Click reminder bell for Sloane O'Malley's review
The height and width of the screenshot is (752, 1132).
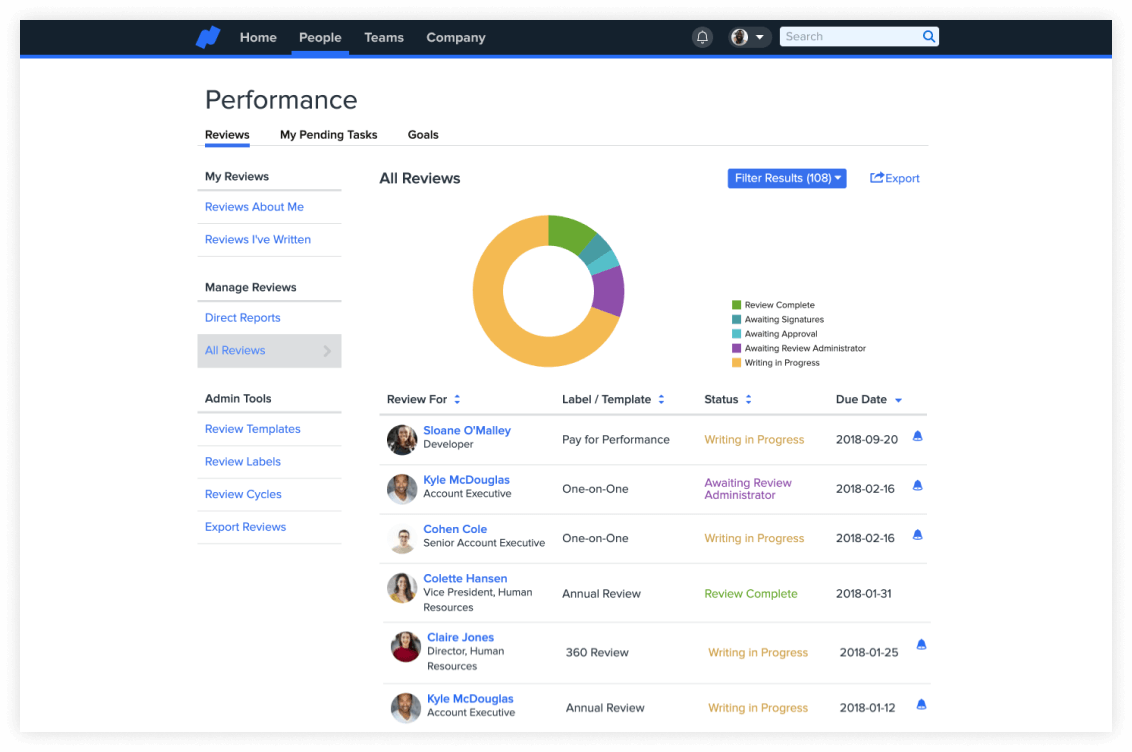(917, 437)
